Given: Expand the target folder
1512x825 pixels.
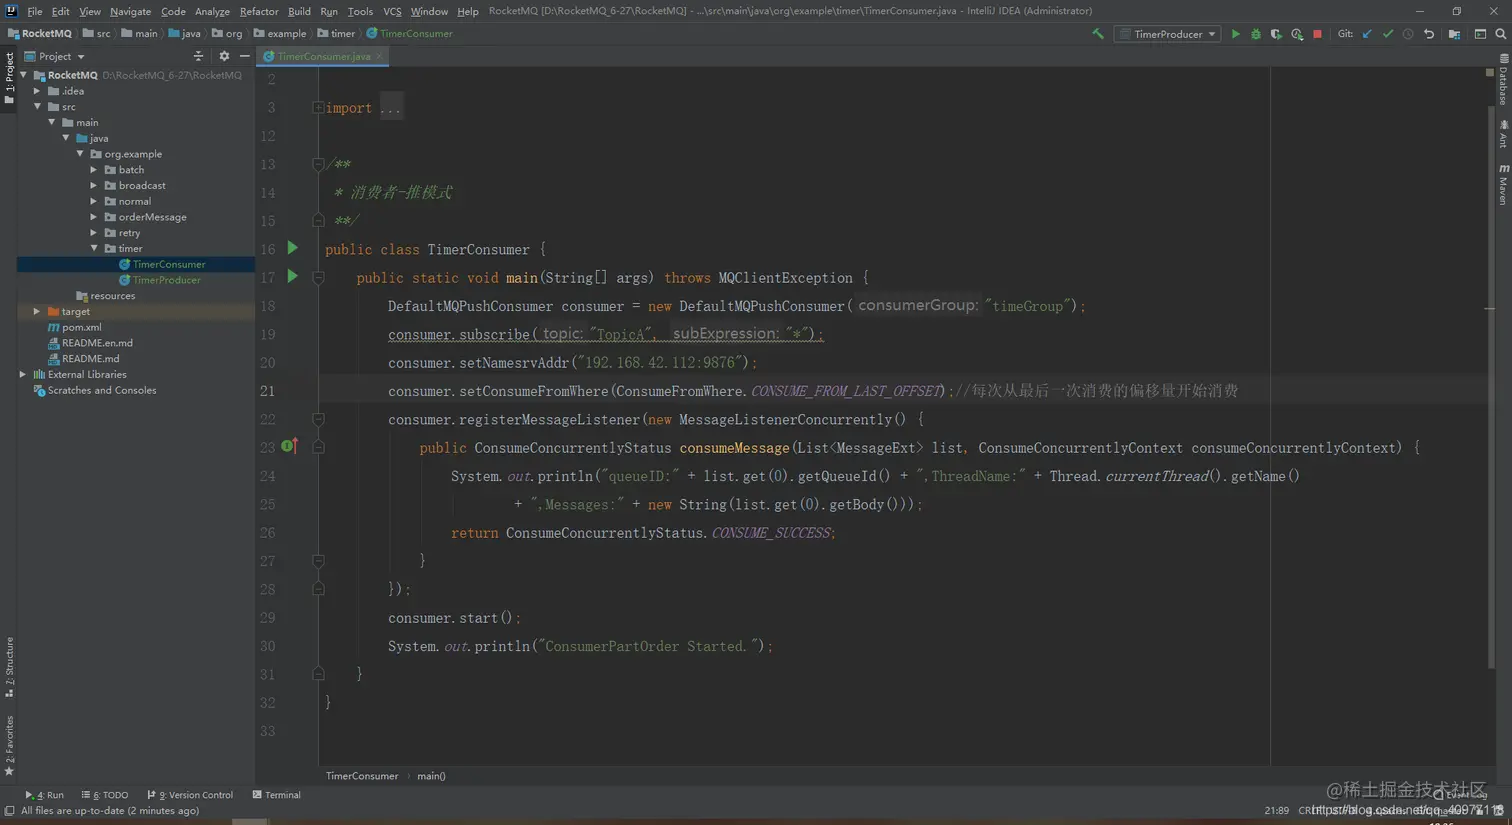Looking at the screenshot, I should click(x=37, y=311).
